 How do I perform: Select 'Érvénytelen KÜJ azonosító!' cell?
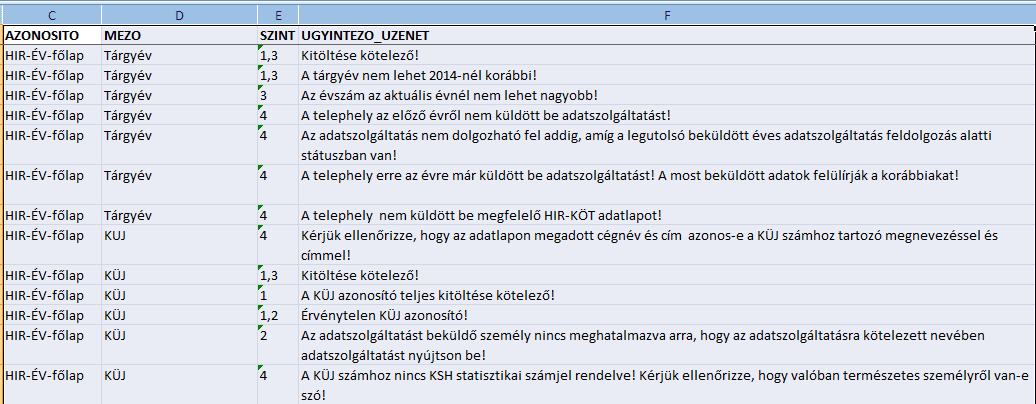point(667,315)
